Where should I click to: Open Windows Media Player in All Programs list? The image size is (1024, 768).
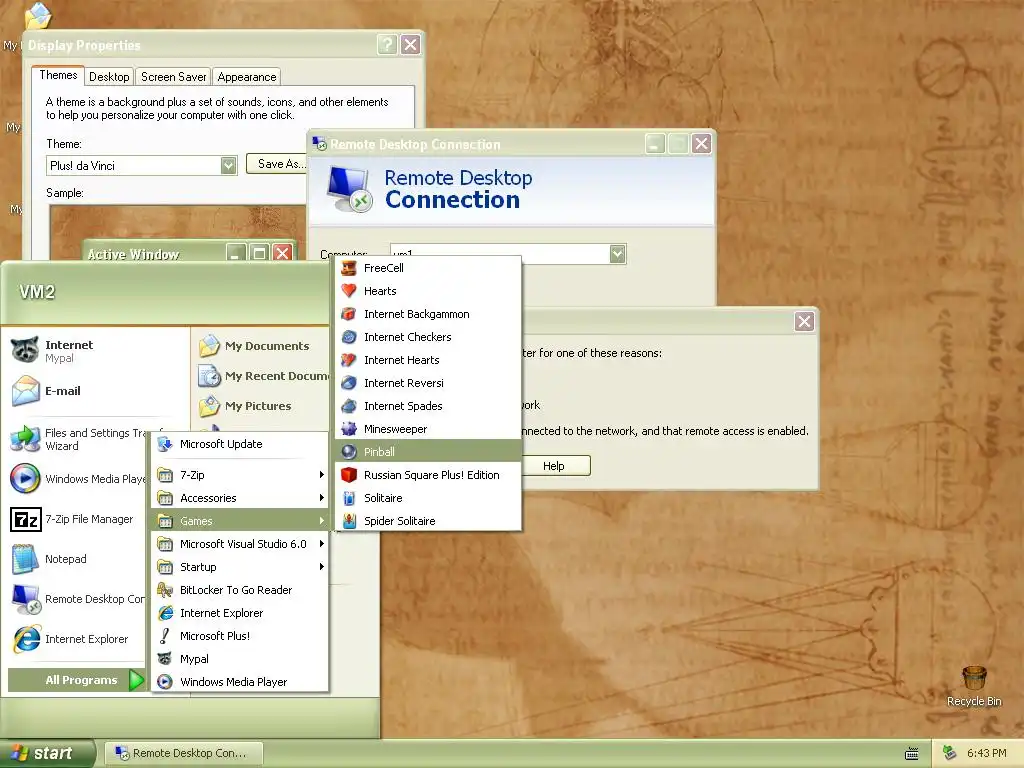(x=240, y=682)
